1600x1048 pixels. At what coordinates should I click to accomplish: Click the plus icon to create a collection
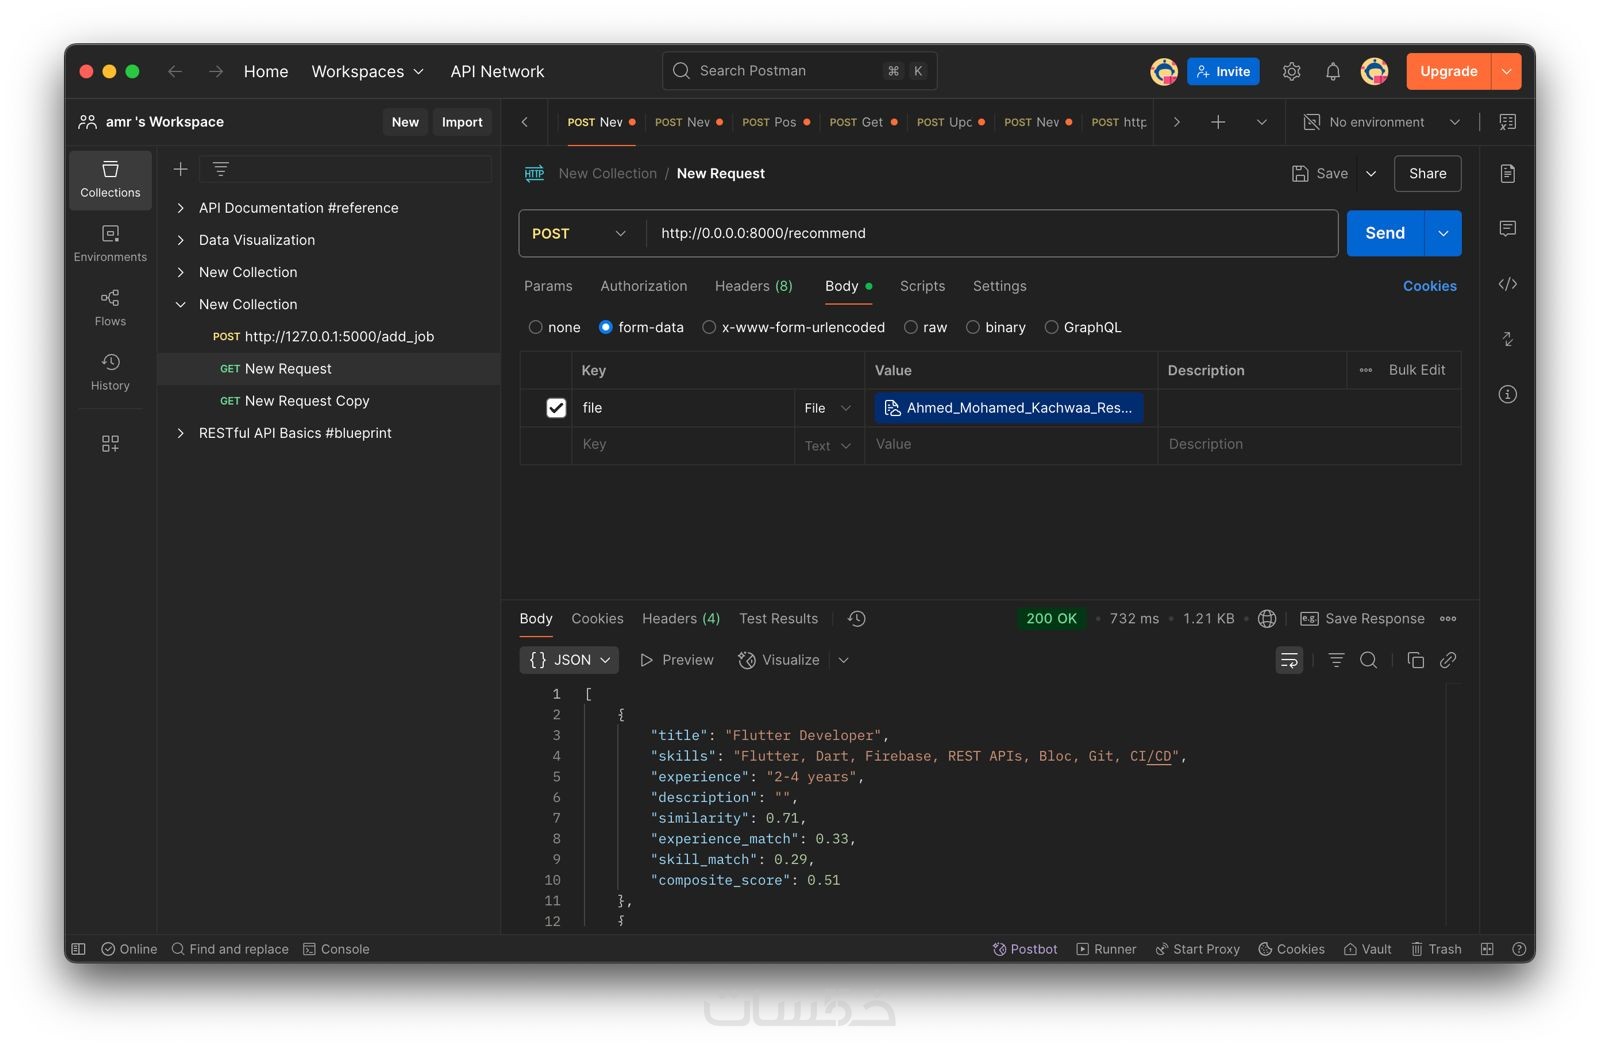180,169
